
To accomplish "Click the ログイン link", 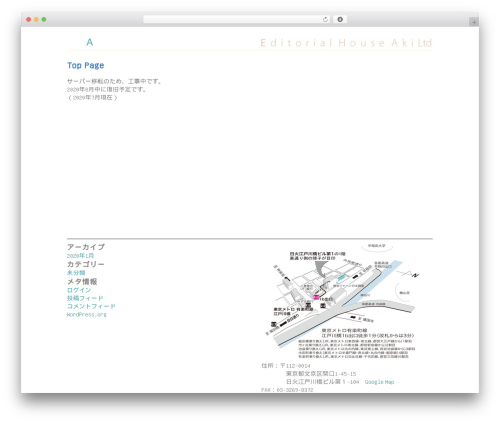I will click(x=79, y=290).
